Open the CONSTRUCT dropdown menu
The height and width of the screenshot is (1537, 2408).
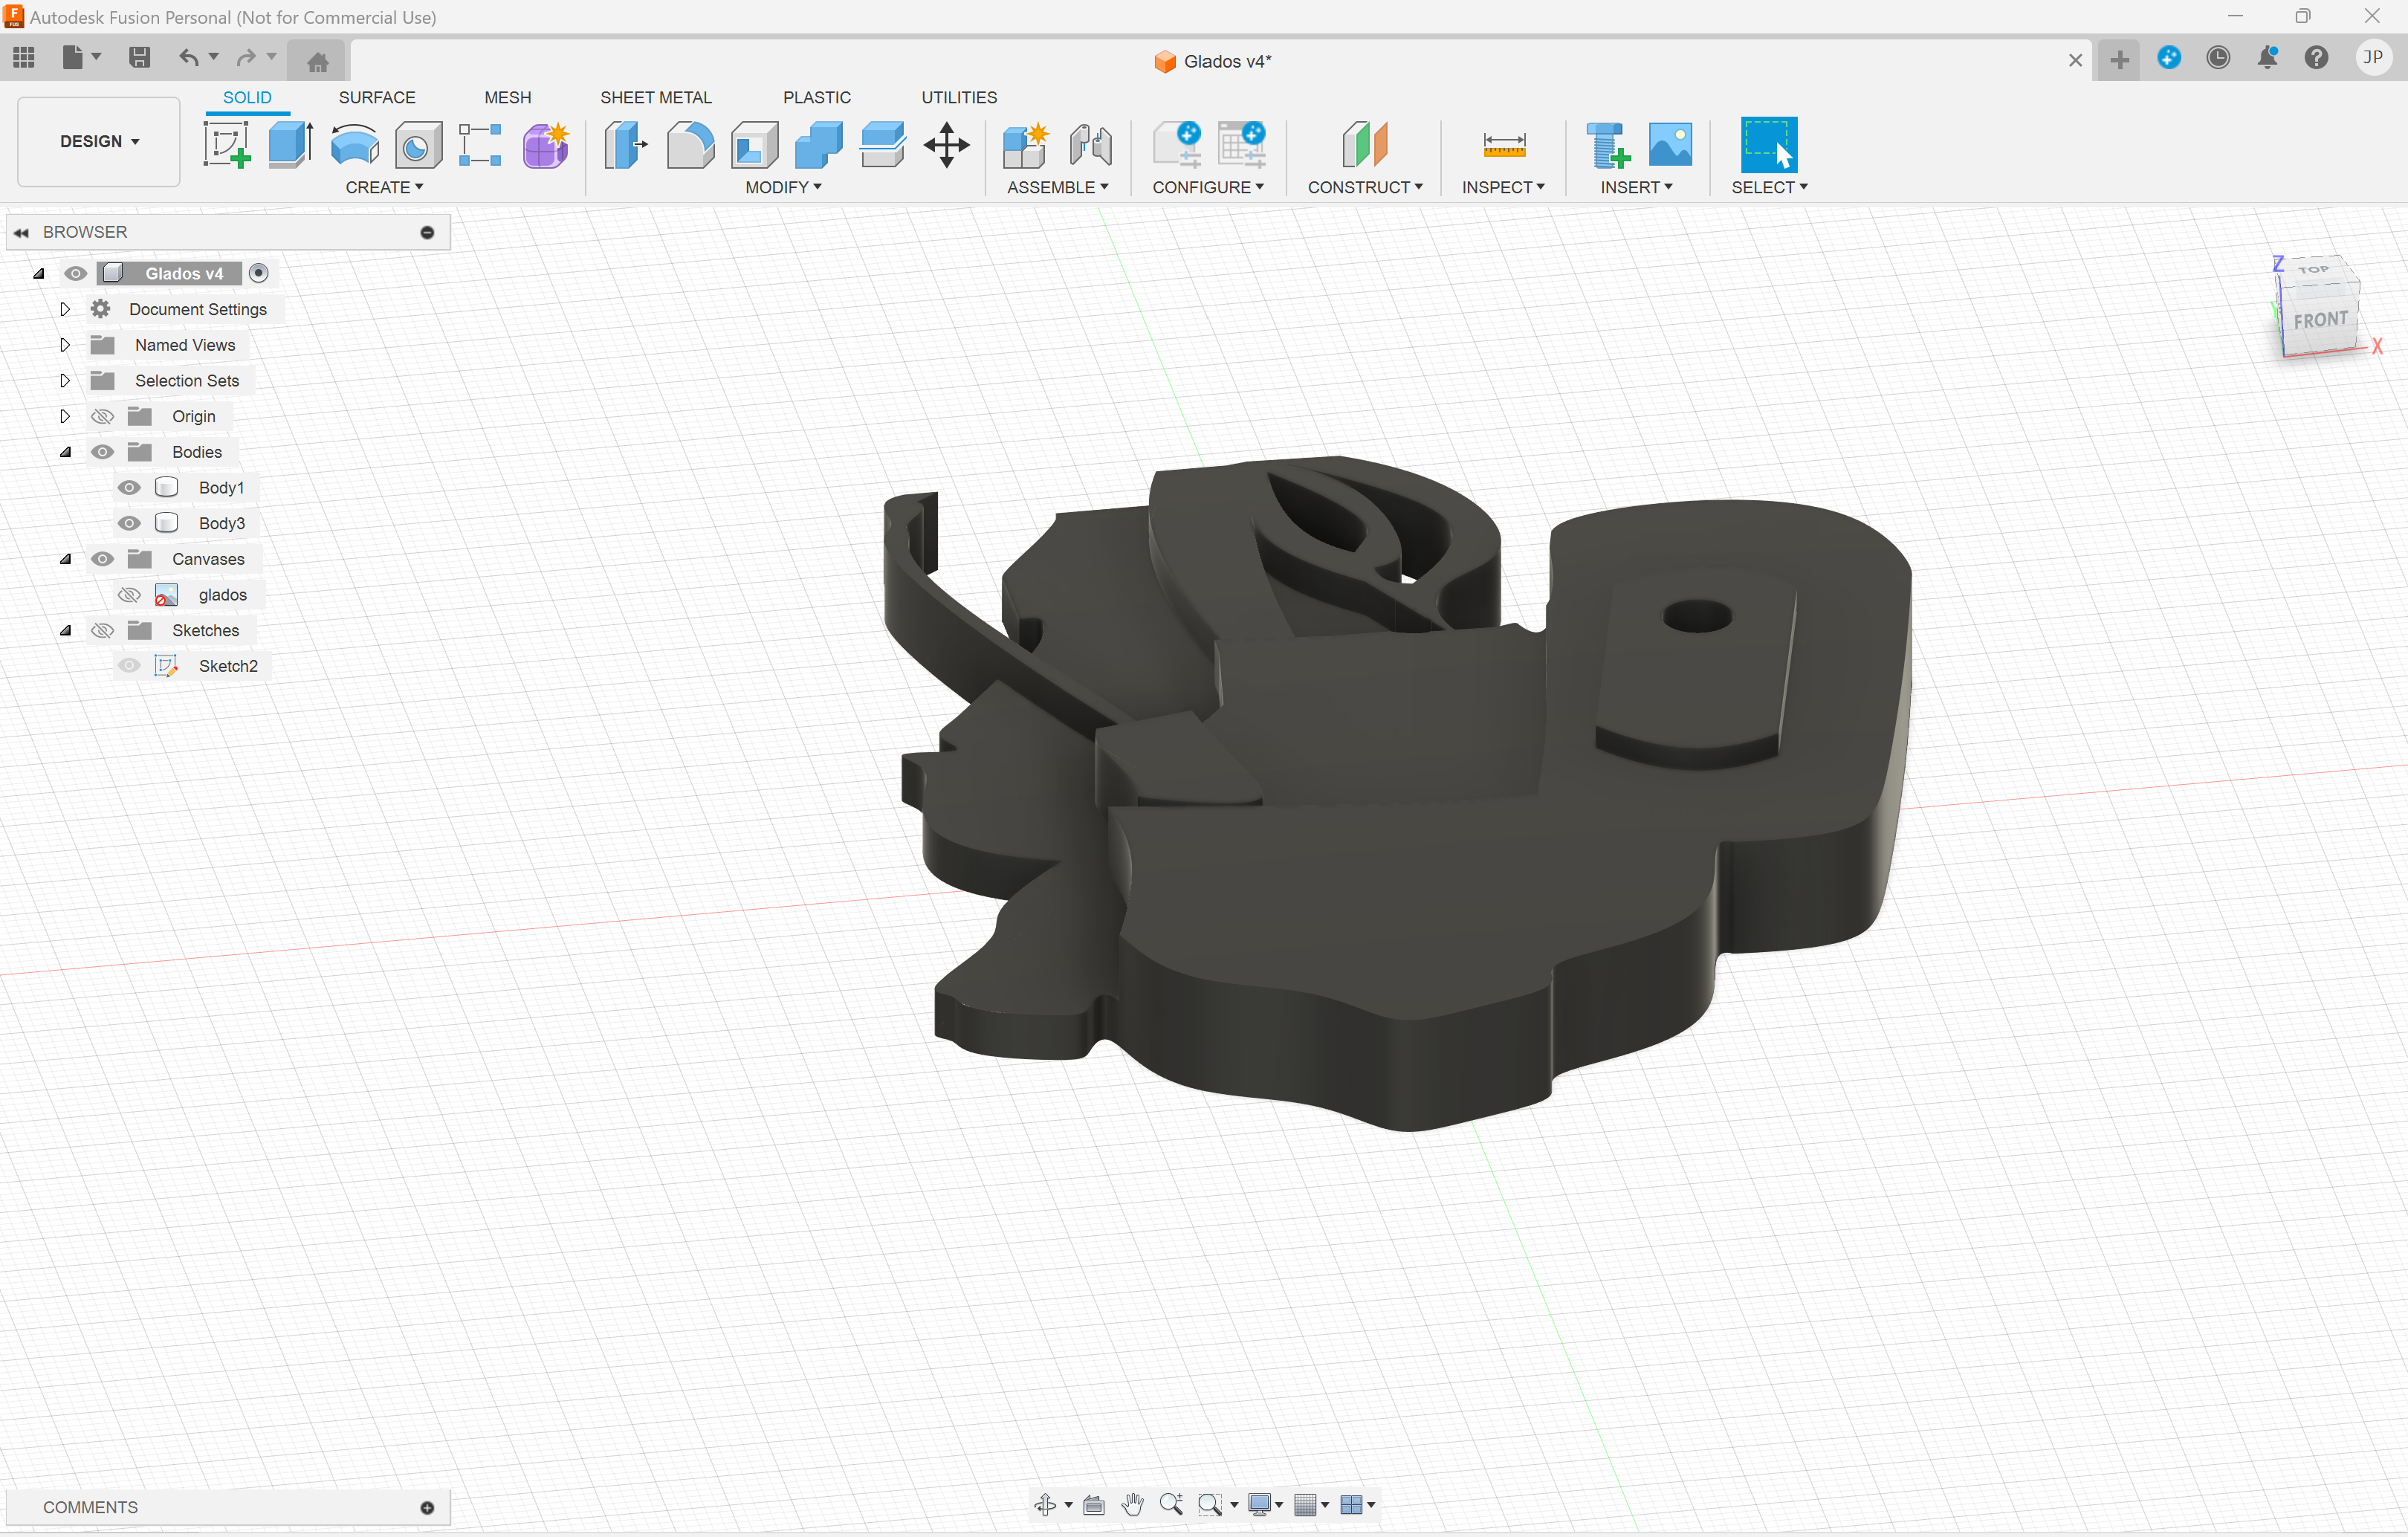pos(1365,187)
